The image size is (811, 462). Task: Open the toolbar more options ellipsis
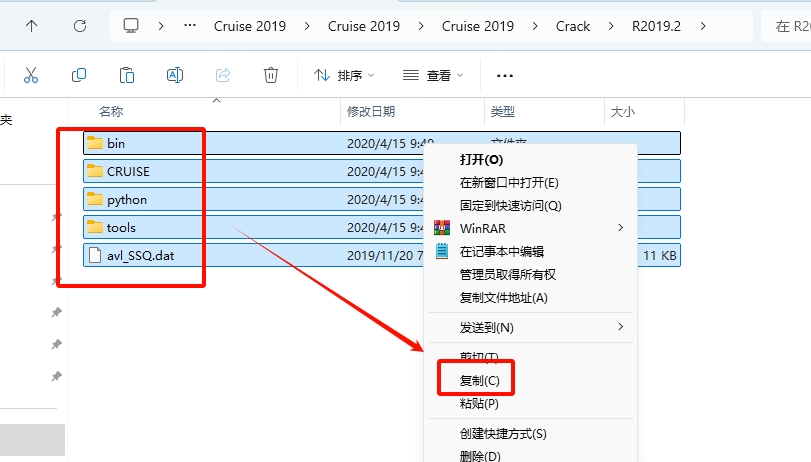[x=504, y=76]
